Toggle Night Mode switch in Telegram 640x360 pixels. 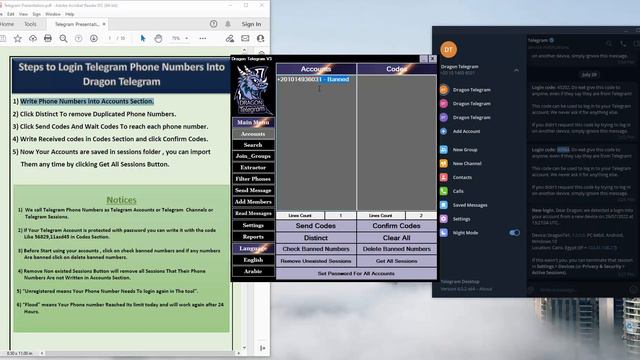click(514, 233)
